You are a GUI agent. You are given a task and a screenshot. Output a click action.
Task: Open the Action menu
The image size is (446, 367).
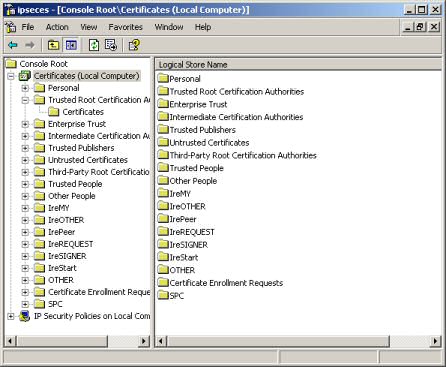(x=57, y=27)
